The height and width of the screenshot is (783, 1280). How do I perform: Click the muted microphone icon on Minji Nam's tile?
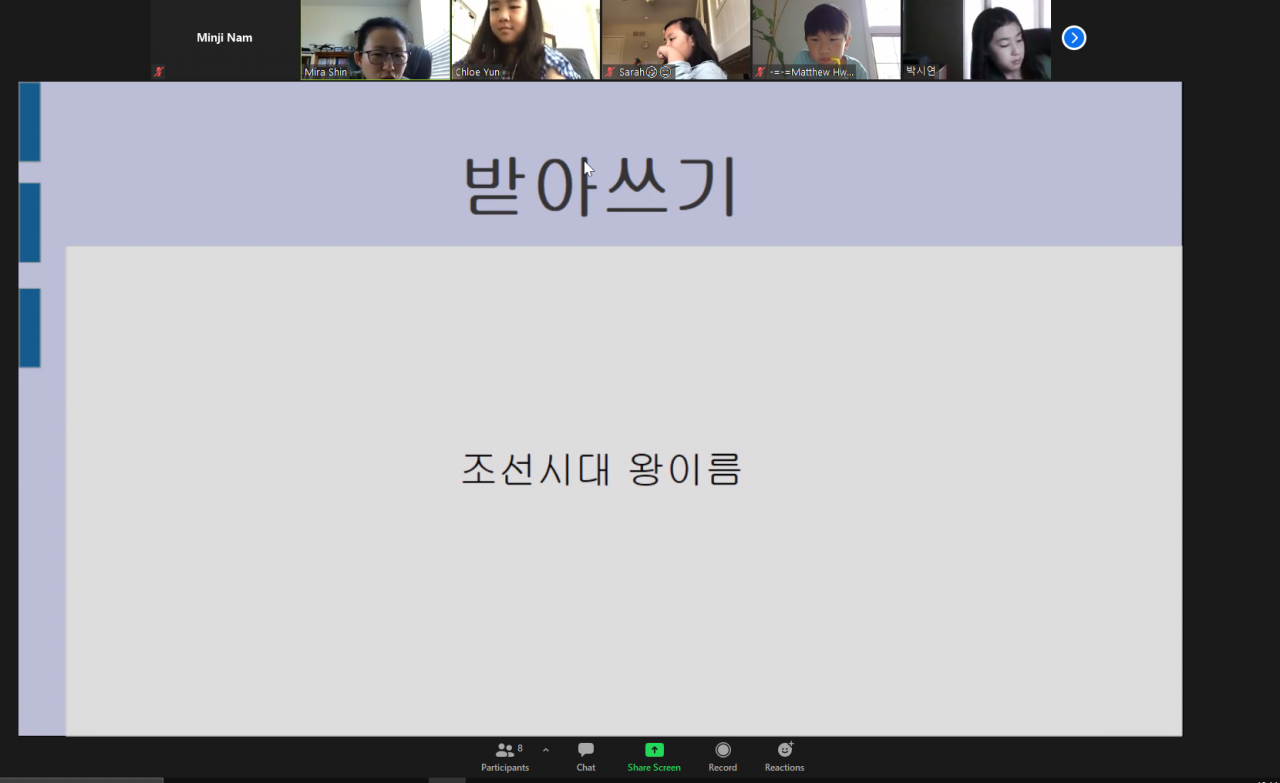point(158,72)
